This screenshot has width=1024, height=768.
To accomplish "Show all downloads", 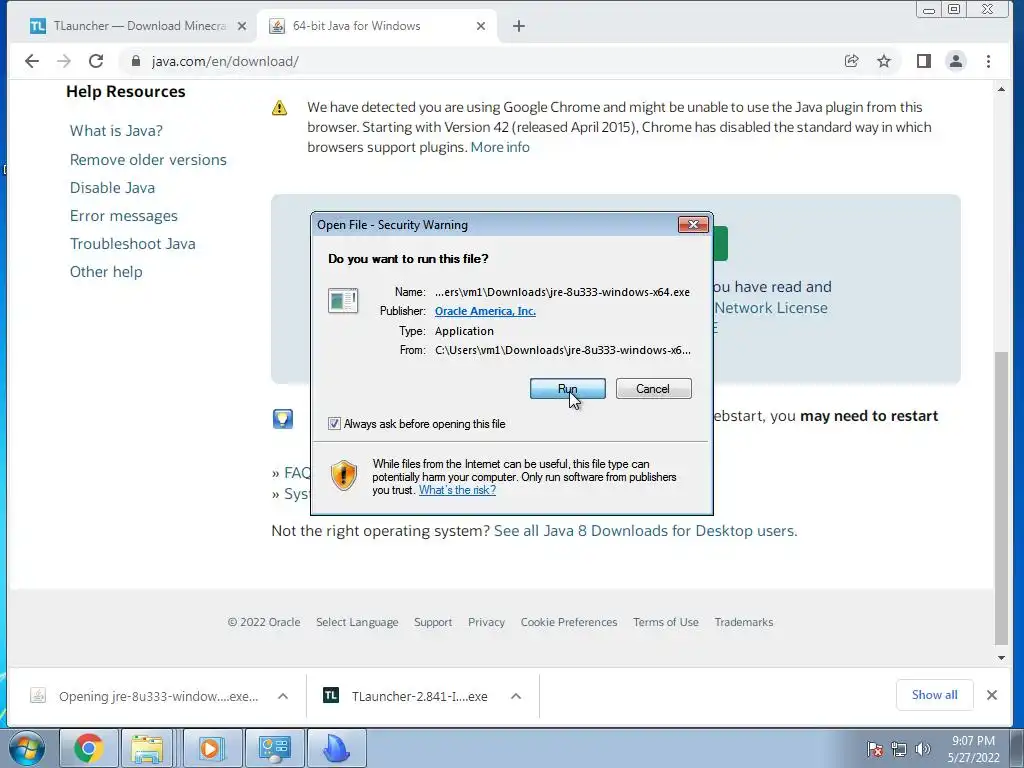I will [935, 695].
